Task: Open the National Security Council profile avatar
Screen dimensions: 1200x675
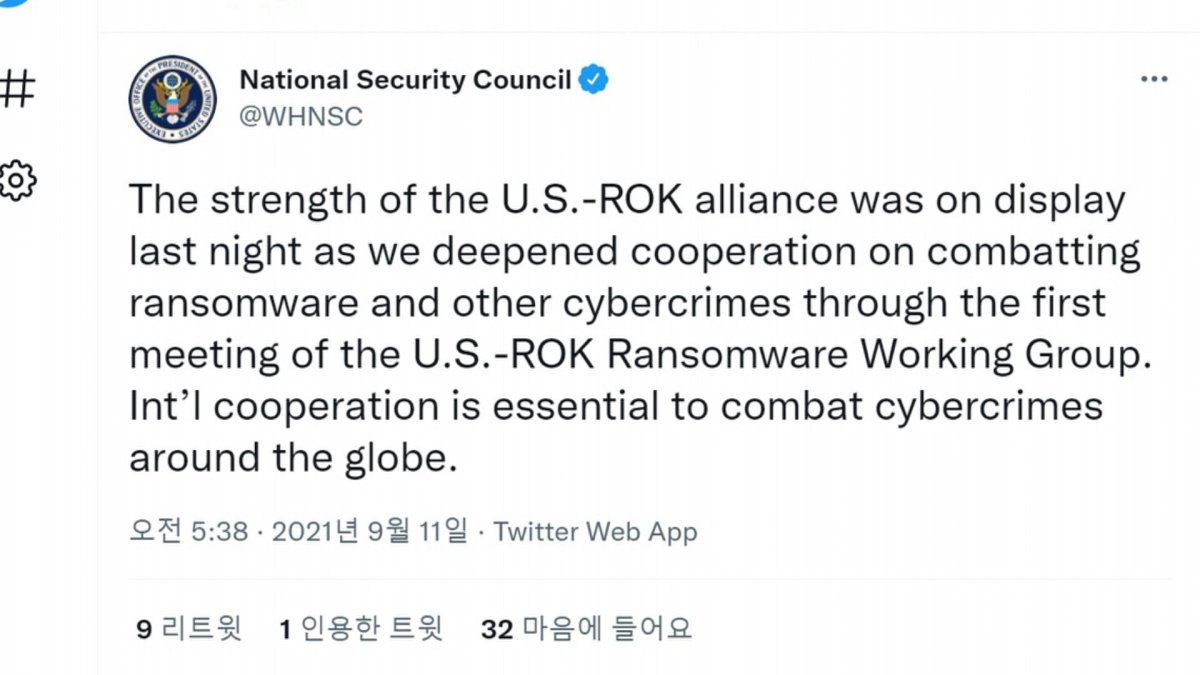Action: tap(173, 99)
